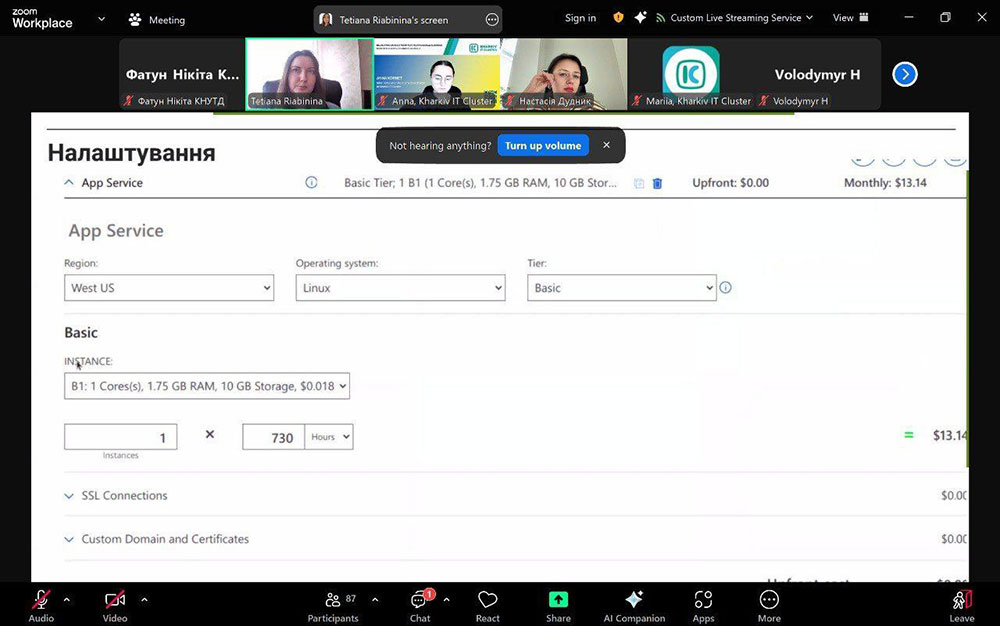The width and height of the screenshot is (1000, 626).
Task: Start camera with the Video button
Action: tap(115, 606)
